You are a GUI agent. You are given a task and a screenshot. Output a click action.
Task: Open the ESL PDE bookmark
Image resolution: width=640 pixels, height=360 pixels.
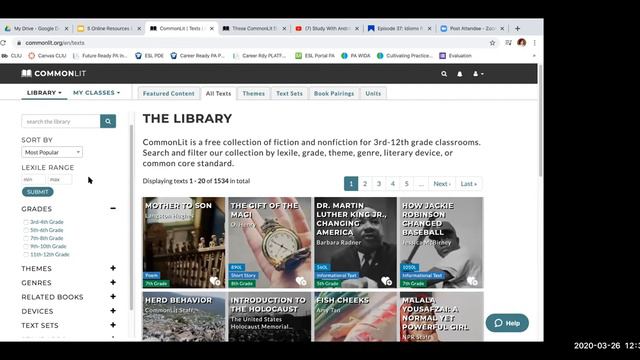tap(149, 56)
